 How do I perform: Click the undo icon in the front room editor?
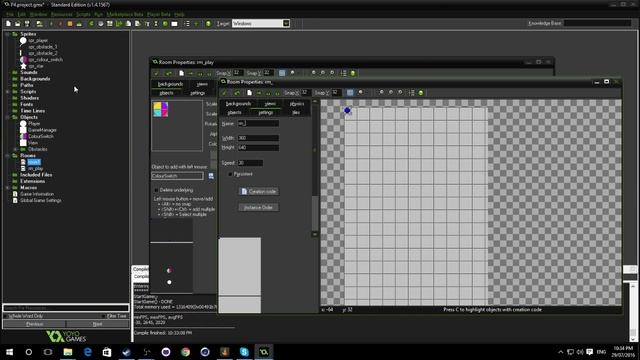[237, 93]
